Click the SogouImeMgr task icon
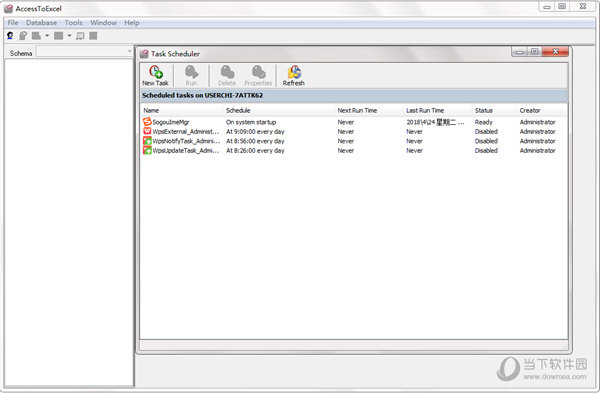600x393 pixels. 147,122
